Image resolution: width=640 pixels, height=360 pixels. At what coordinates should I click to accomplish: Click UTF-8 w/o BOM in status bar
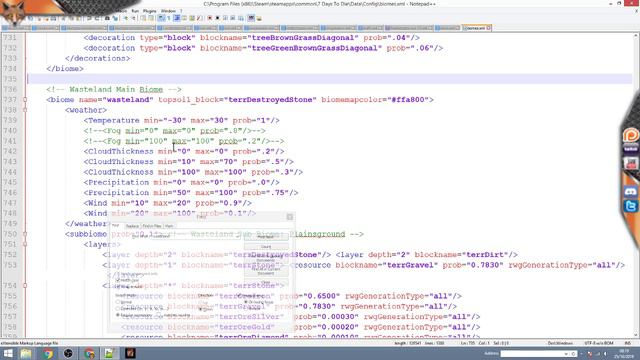coord(599,343)
